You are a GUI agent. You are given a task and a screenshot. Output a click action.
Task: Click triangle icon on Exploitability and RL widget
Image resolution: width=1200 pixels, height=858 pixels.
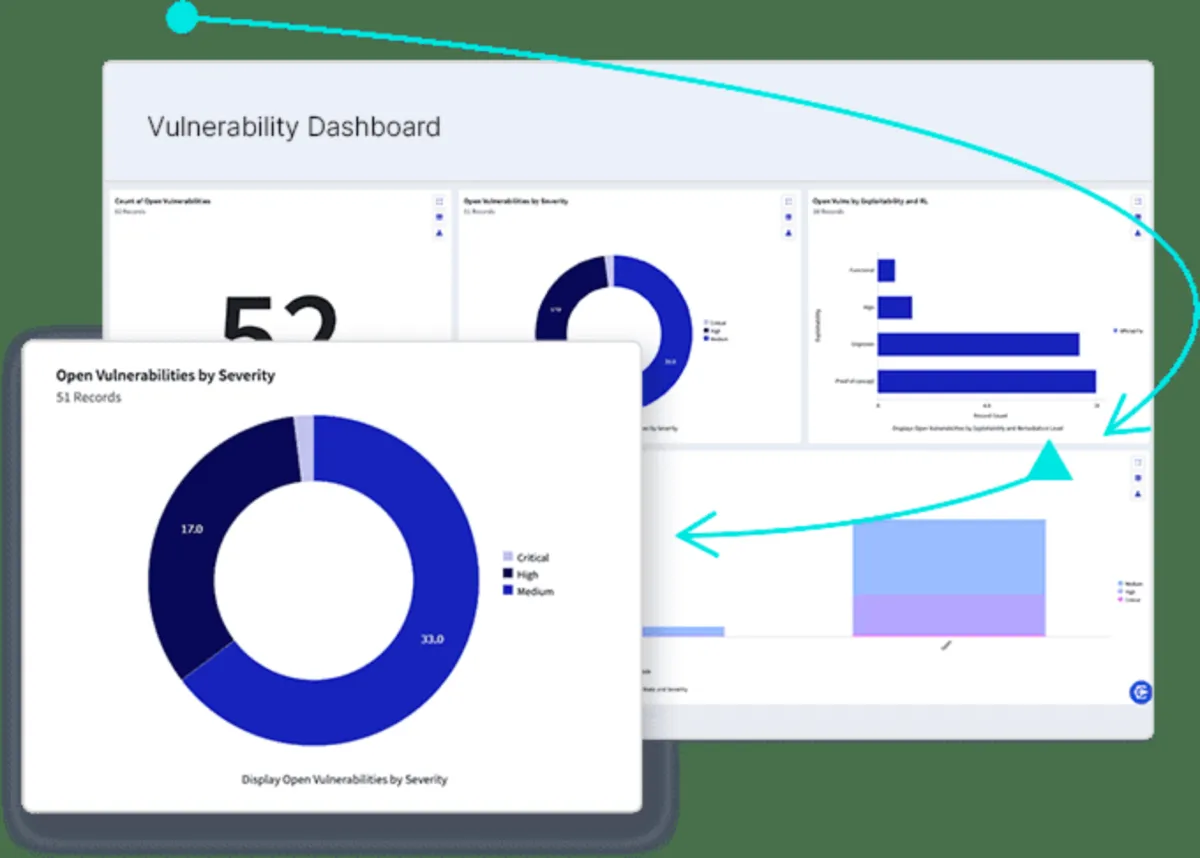click(x=1137, y=233)
